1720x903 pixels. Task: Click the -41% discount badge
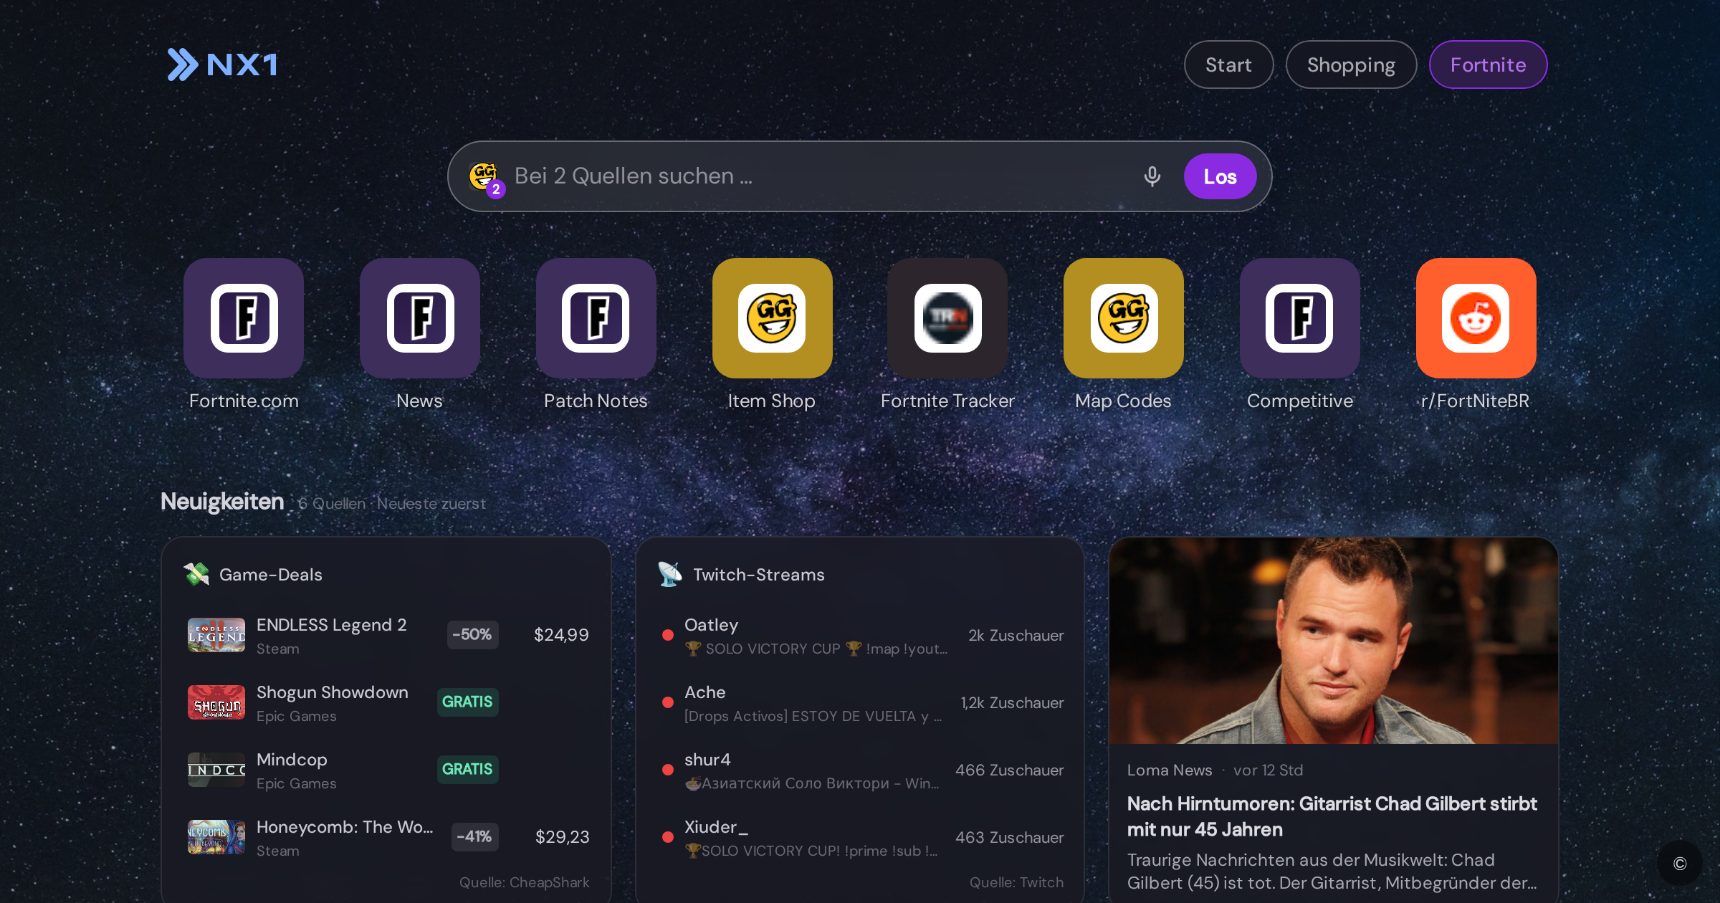(x=474, y=837)
